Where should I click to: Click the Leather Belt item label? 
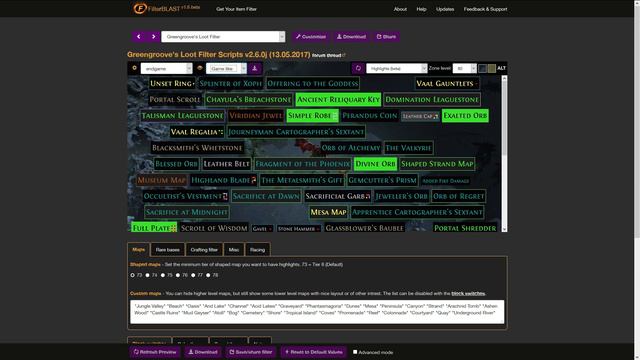(227, 164)
